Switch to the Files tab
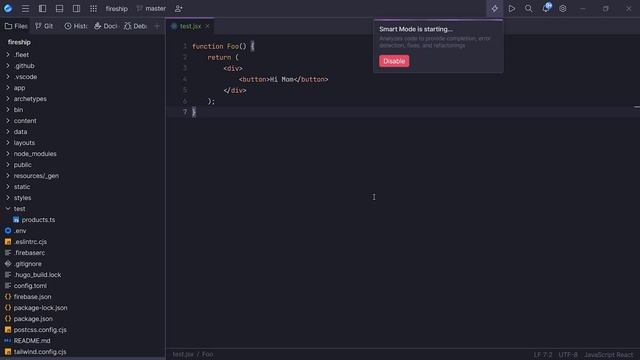 16,26
